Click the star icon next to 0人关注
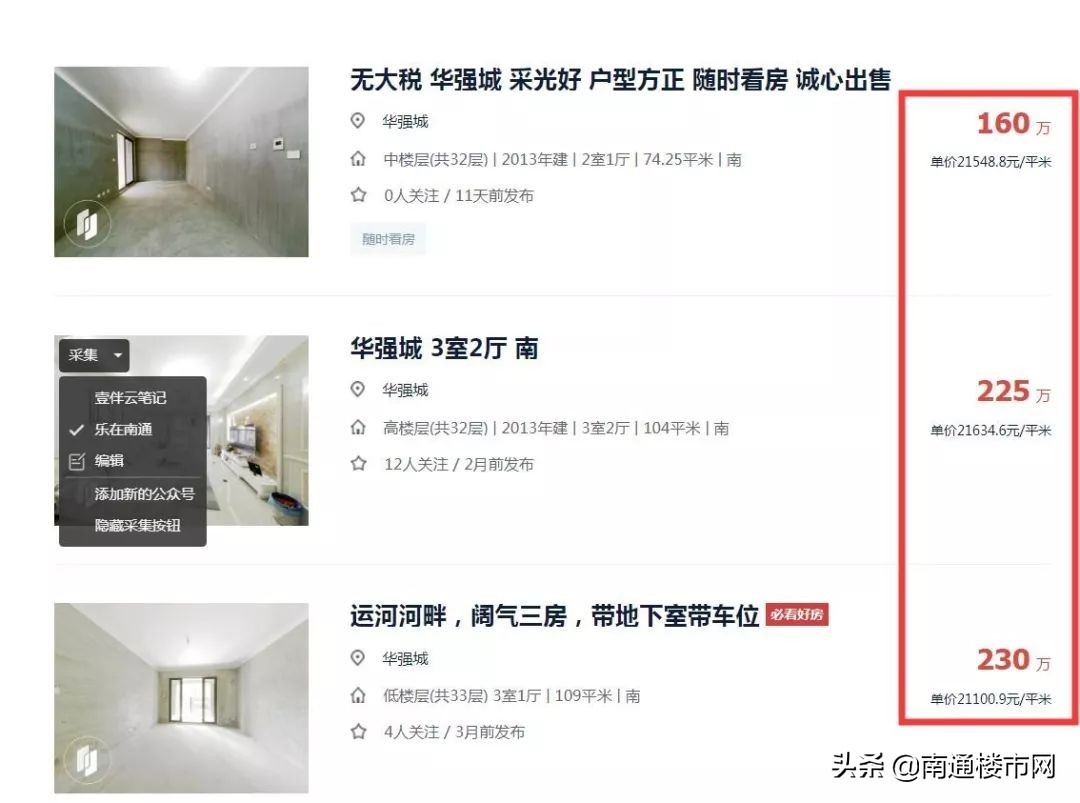The width and height of the screenshot is (1080, 803). point(358,195)
